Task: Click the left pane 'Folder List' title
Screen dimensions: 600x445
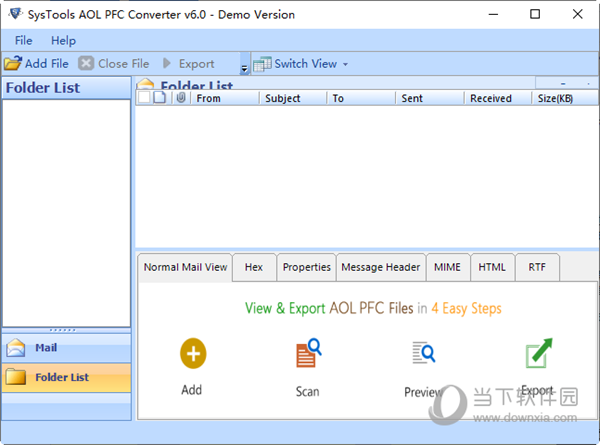Action: (x=43, y=88)
